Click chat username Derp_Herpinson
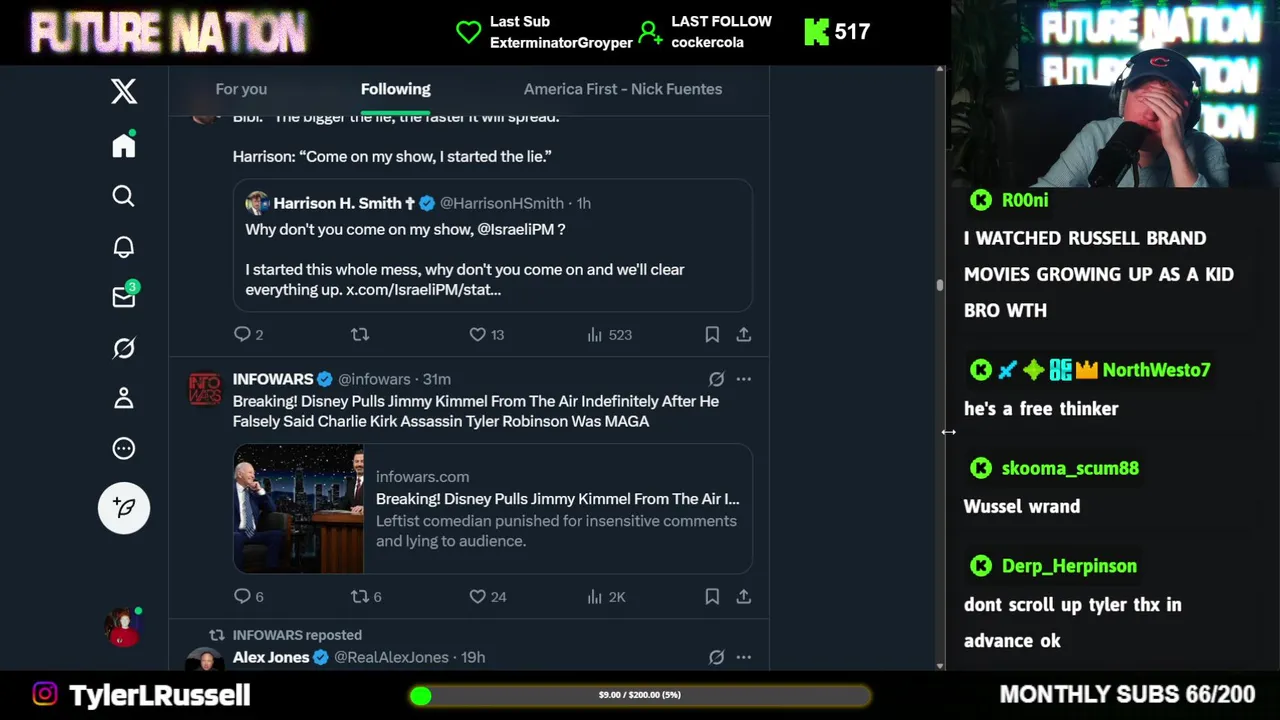Screen dimensions: 1280x720 tap(1069, 566)
